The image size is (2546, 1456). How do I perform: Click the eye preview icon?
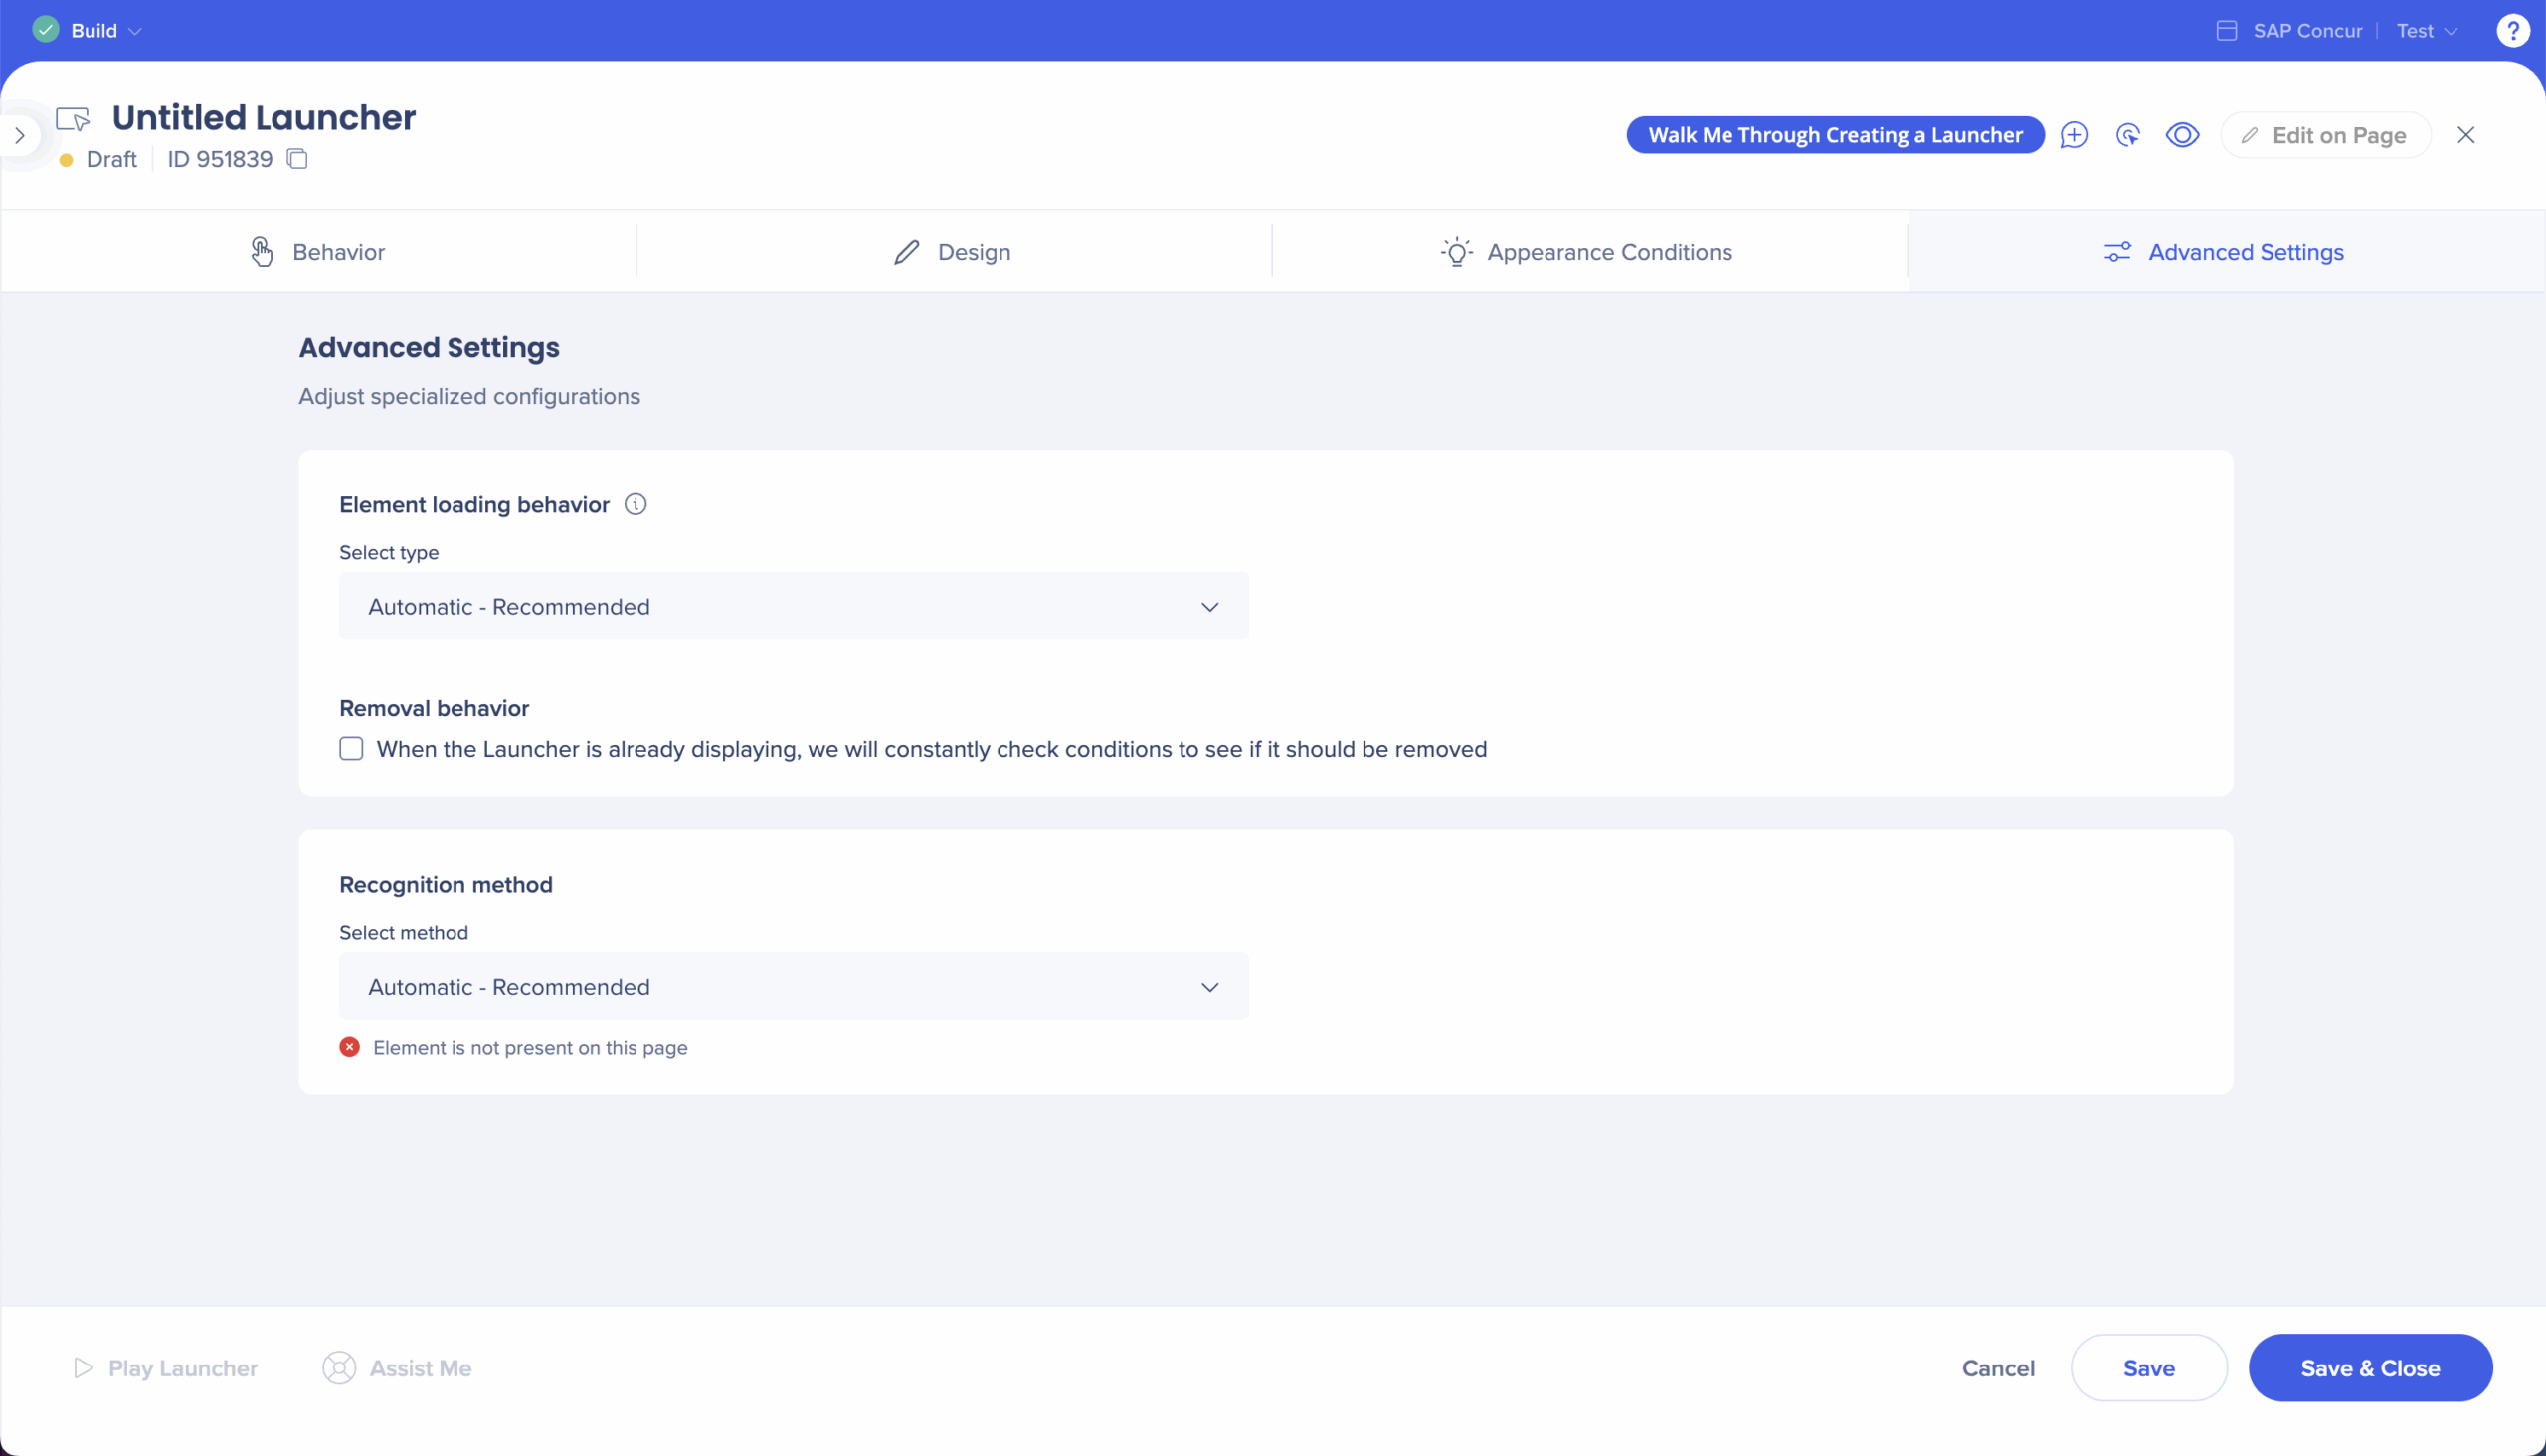2182,135
